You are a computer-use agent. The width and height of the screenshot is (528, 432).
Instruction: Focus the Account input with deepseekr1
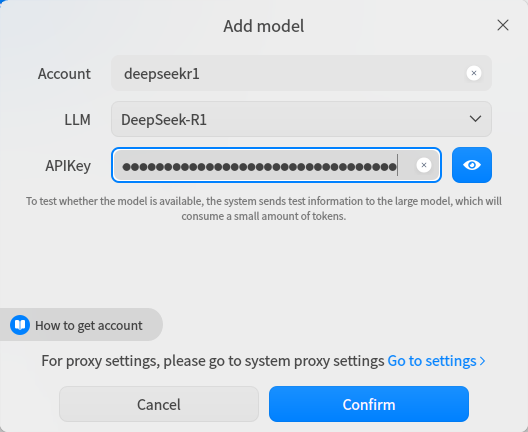[x=301, y=73]
